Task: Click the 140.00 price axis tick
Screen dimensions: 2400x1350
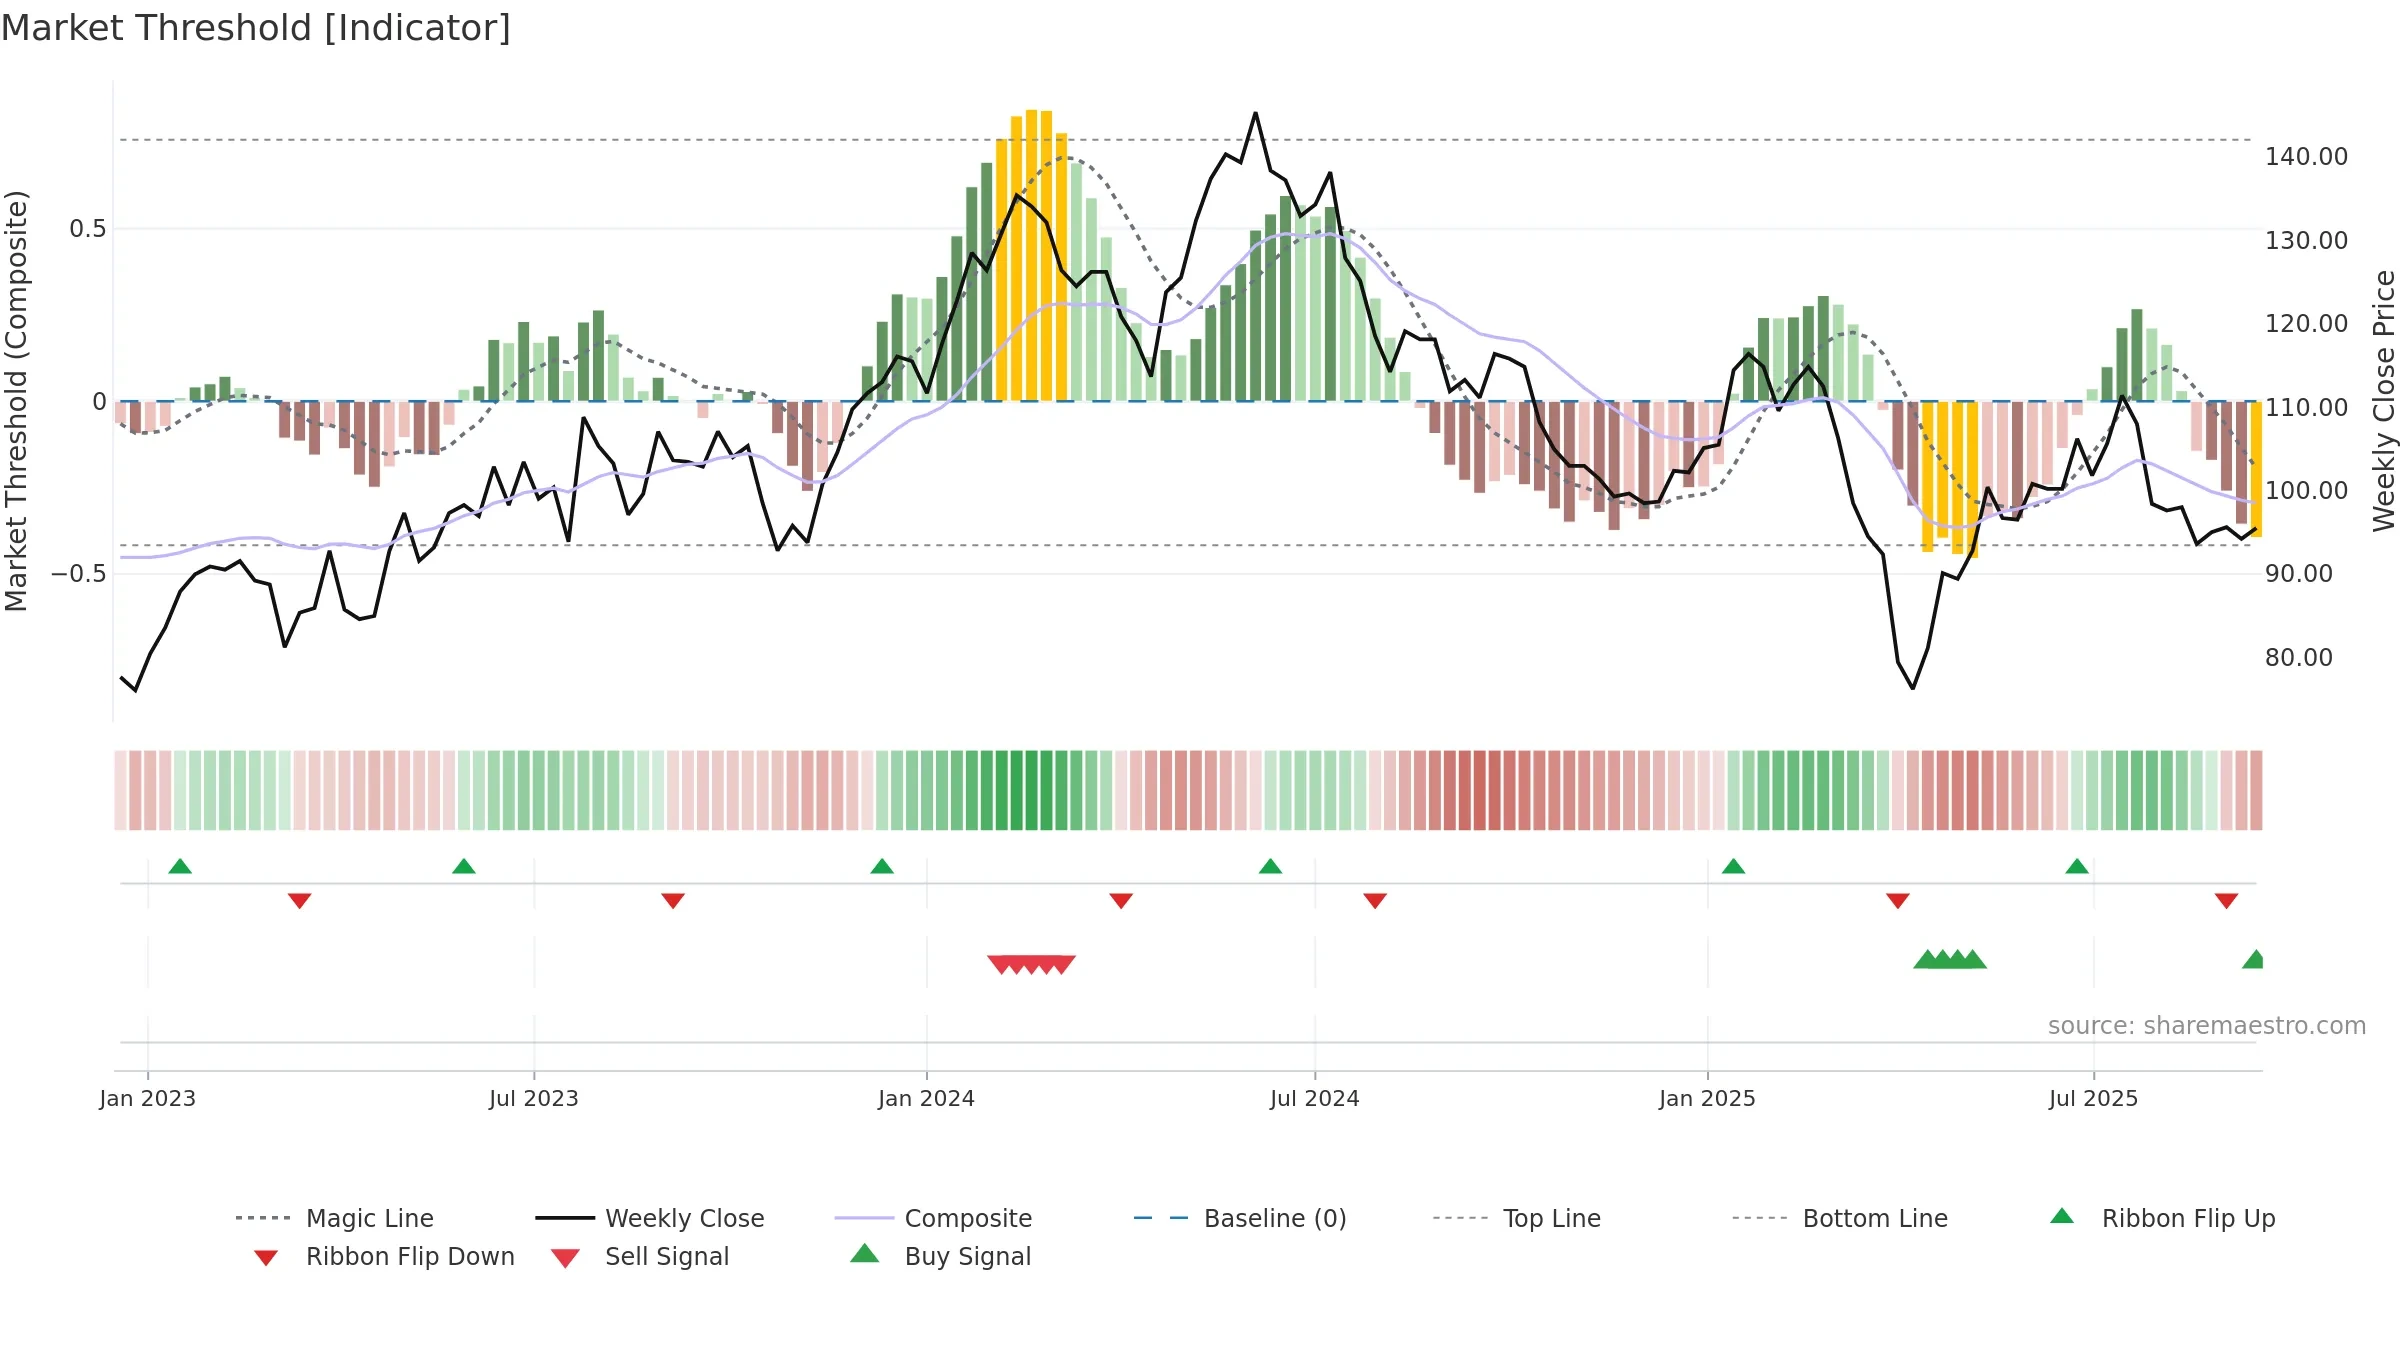Action: point(2307,157)
